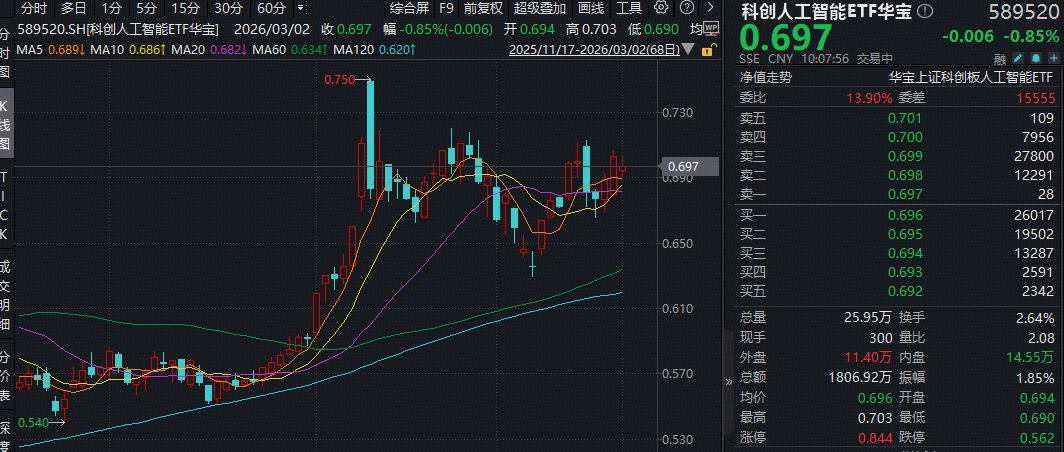Open the 工具 tools menu
This screenshot has height=452, width=1064.
click(x=629, y=8)
